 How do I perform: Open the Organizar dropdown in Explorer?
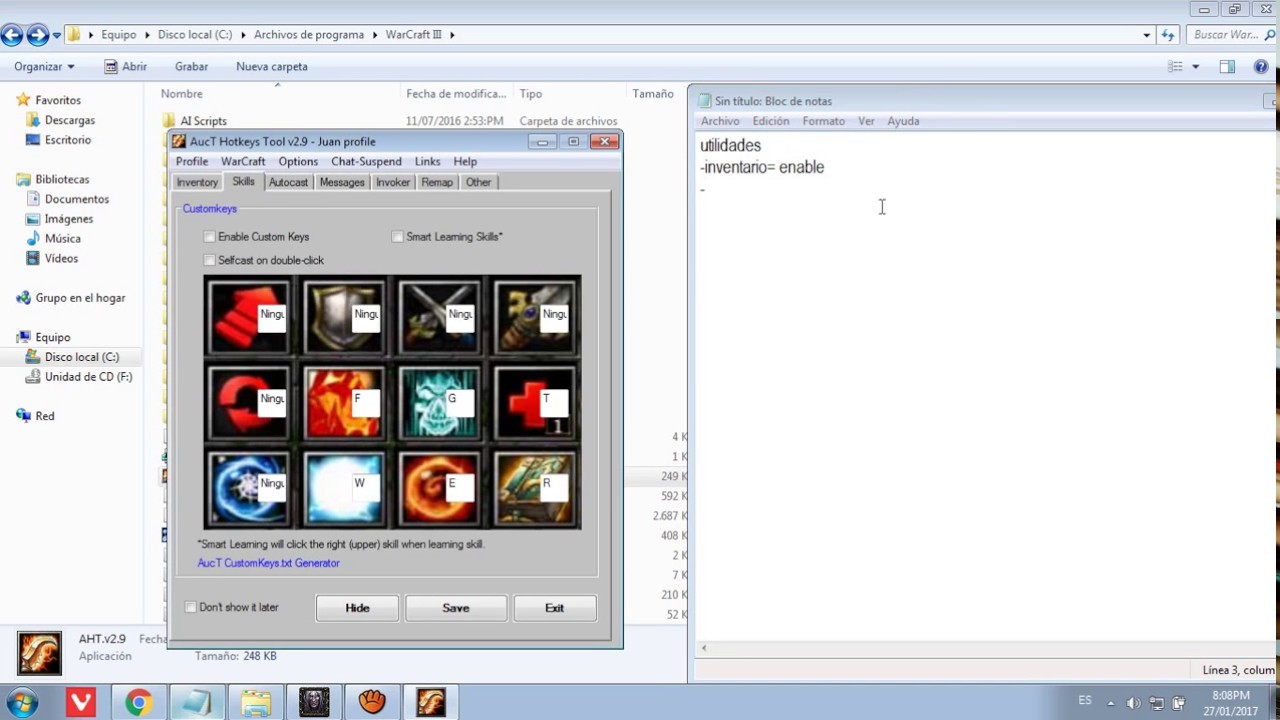(44, 67)
